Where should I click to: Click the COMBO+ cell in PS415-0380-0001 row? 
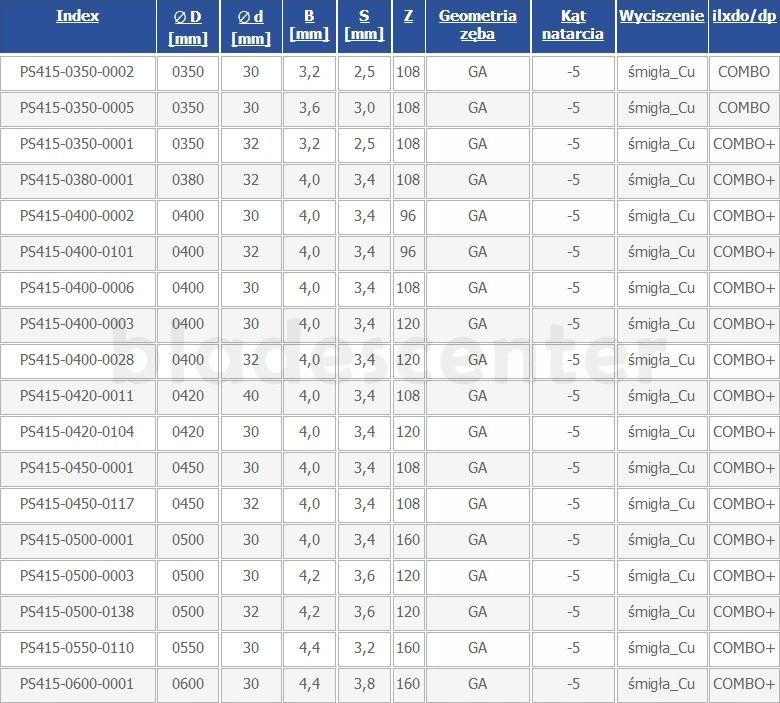pyautogui.click(x=744, y=180)
